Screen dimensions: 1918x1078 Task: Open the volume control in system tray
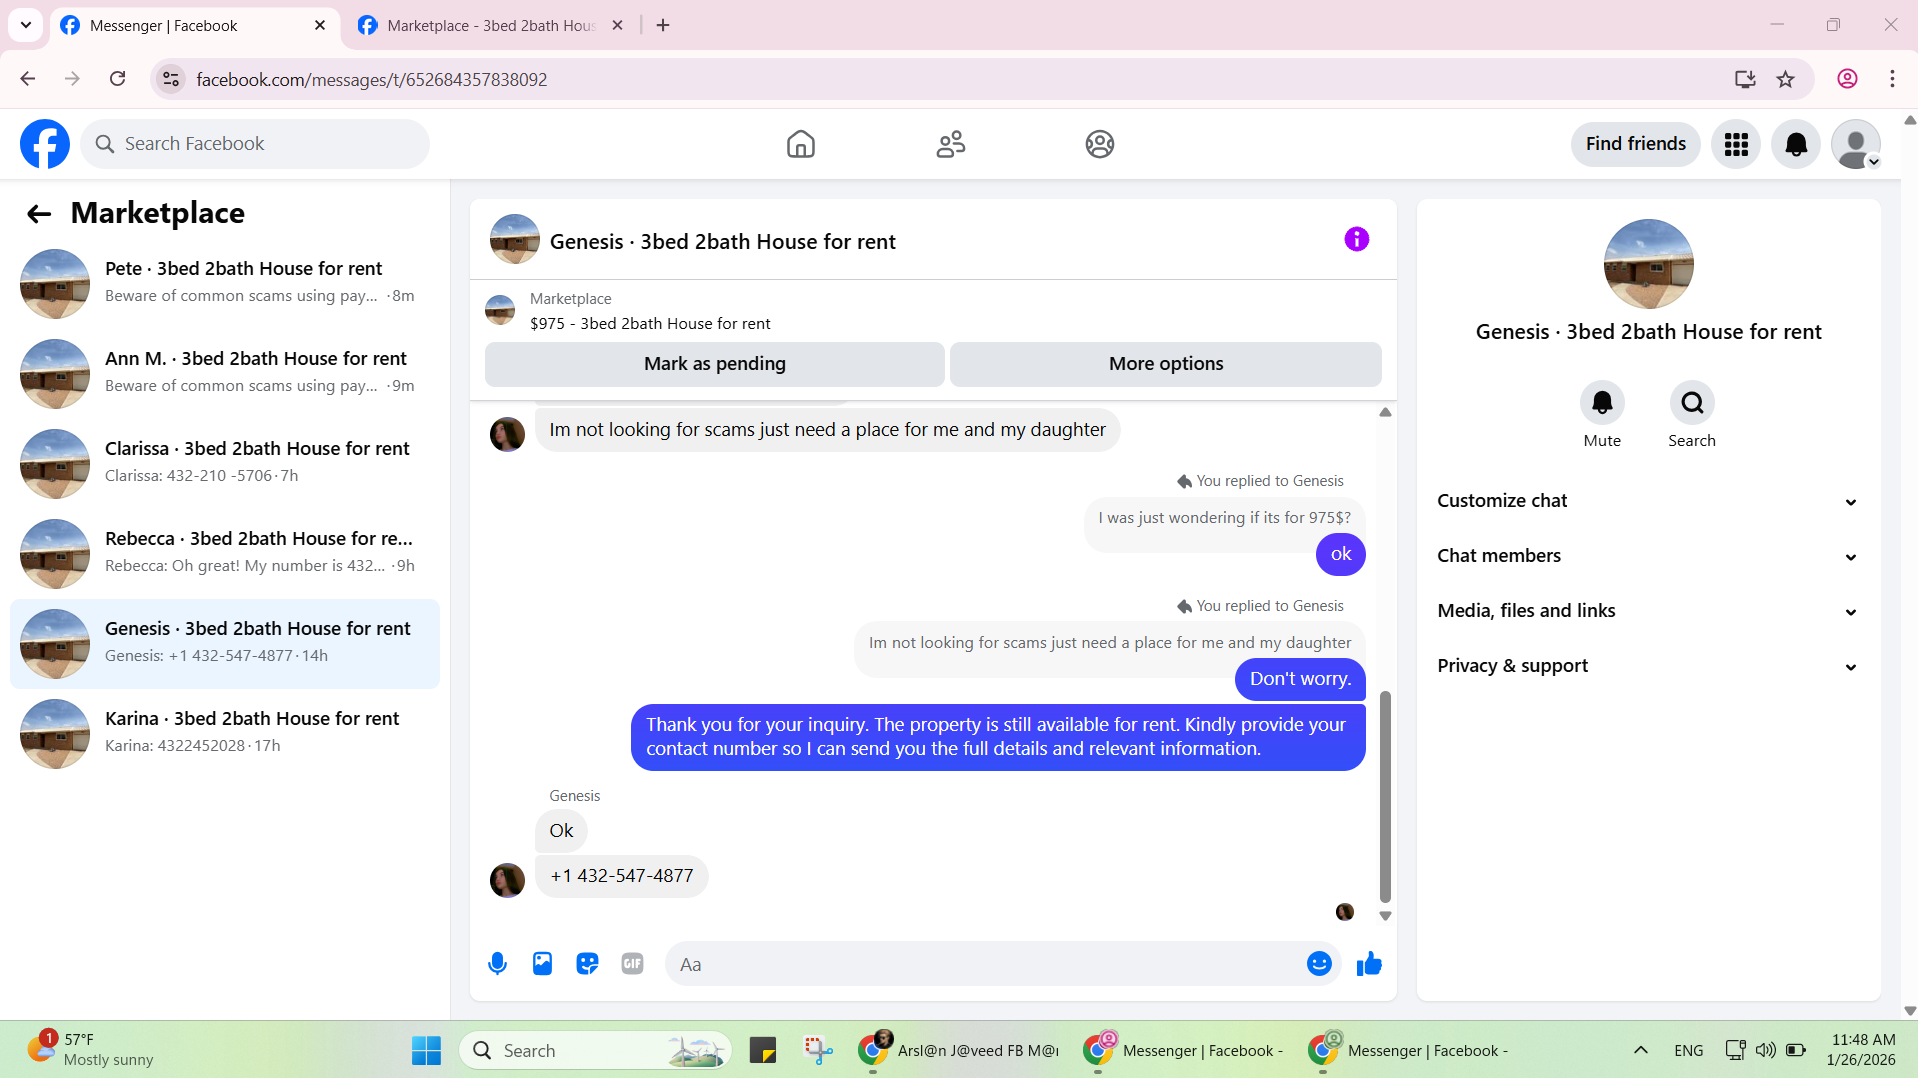(1766, 1050)
